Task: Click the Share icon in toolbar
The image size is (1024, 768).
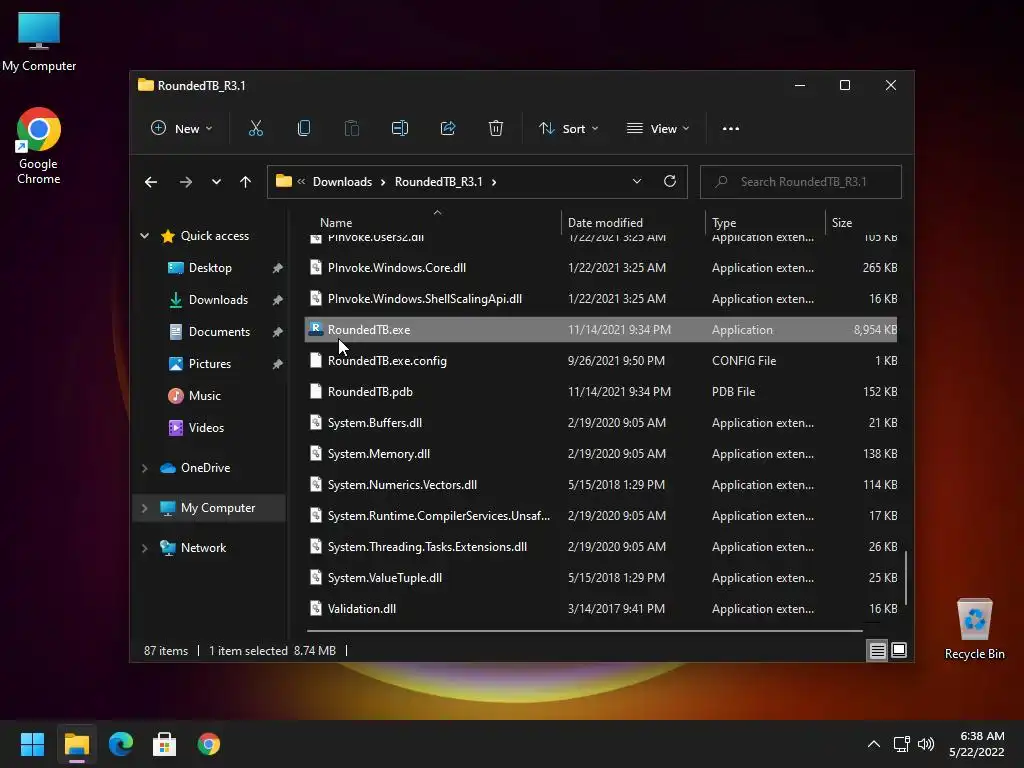Action: [x=448, y=129]
